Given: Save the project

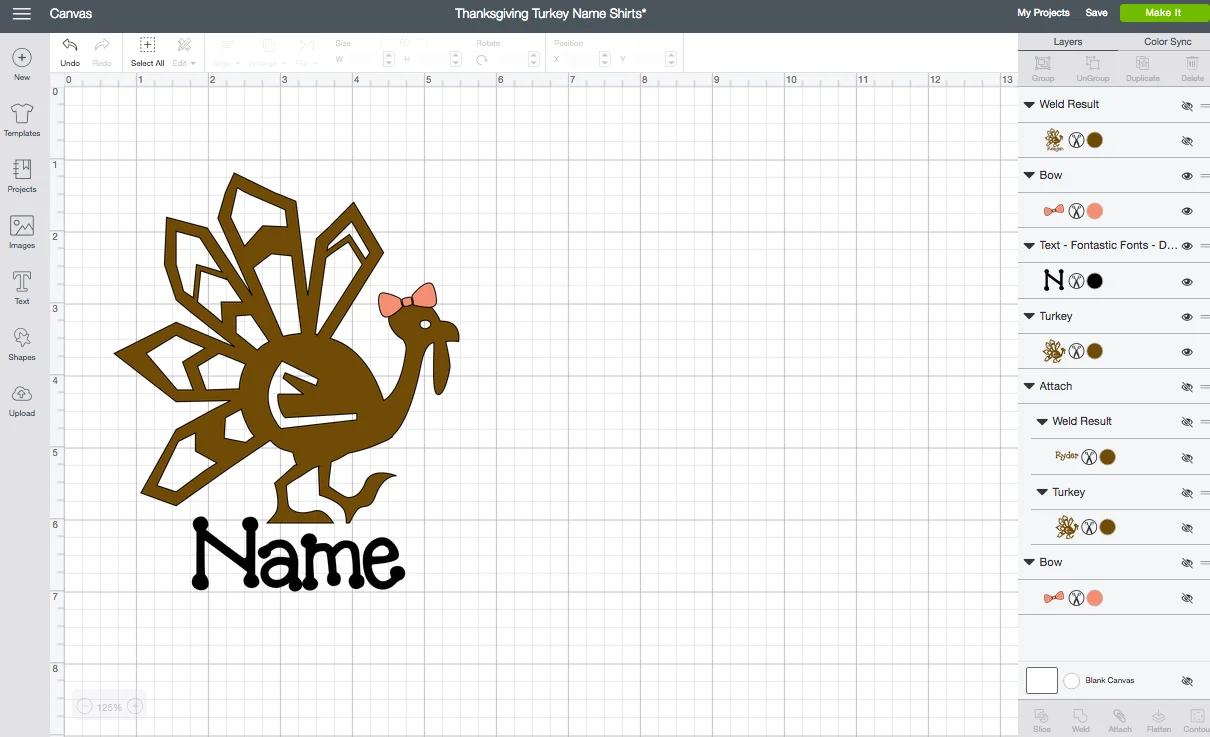Looking at the screenshot, I should click(1096, 13).
